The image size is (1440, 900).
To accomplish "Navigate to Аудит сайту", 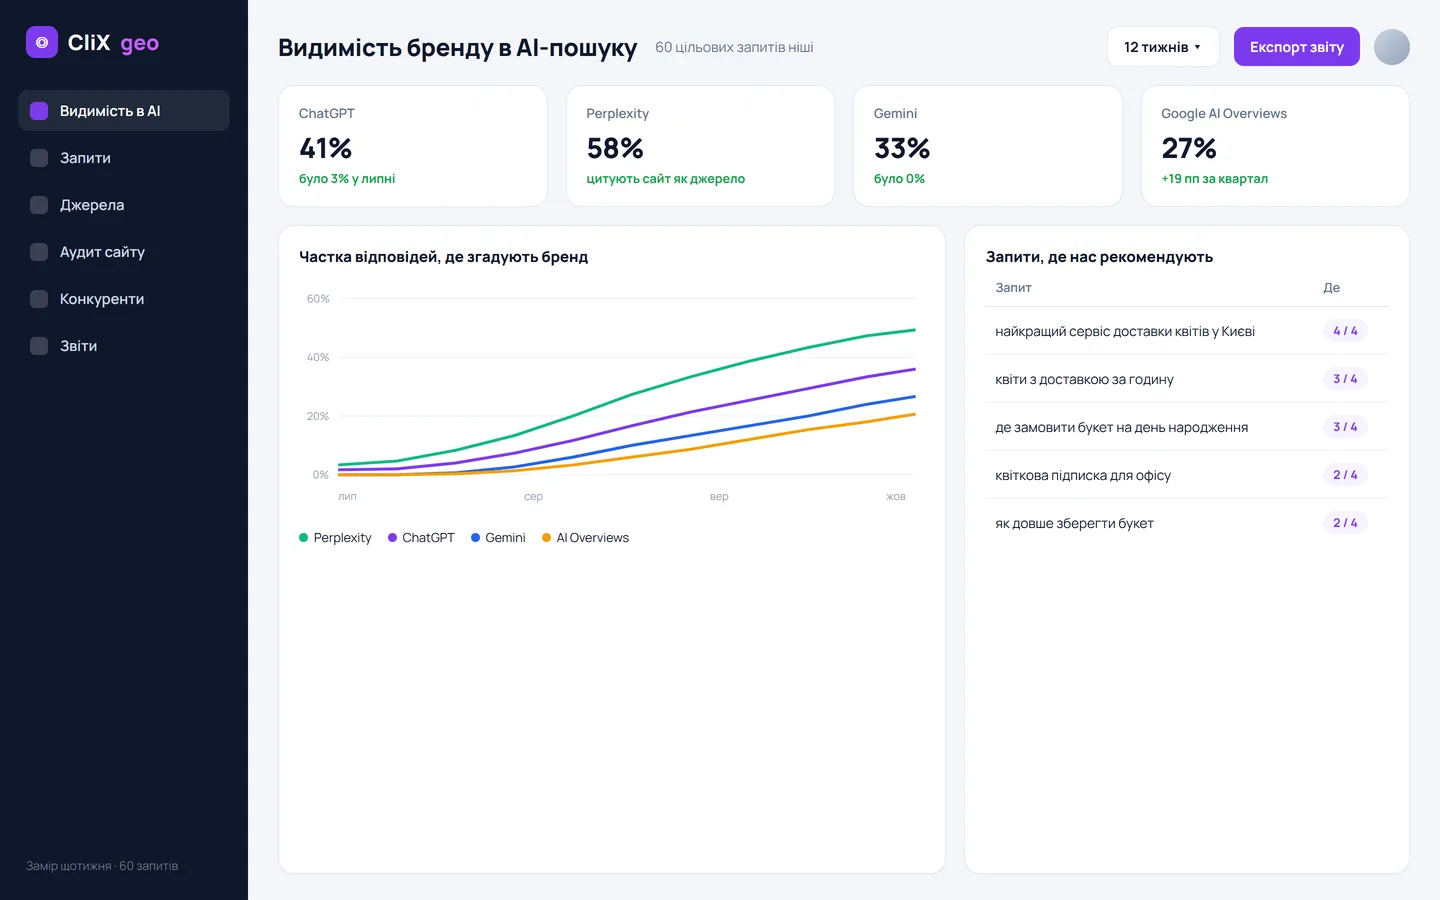I will (124, 252).
